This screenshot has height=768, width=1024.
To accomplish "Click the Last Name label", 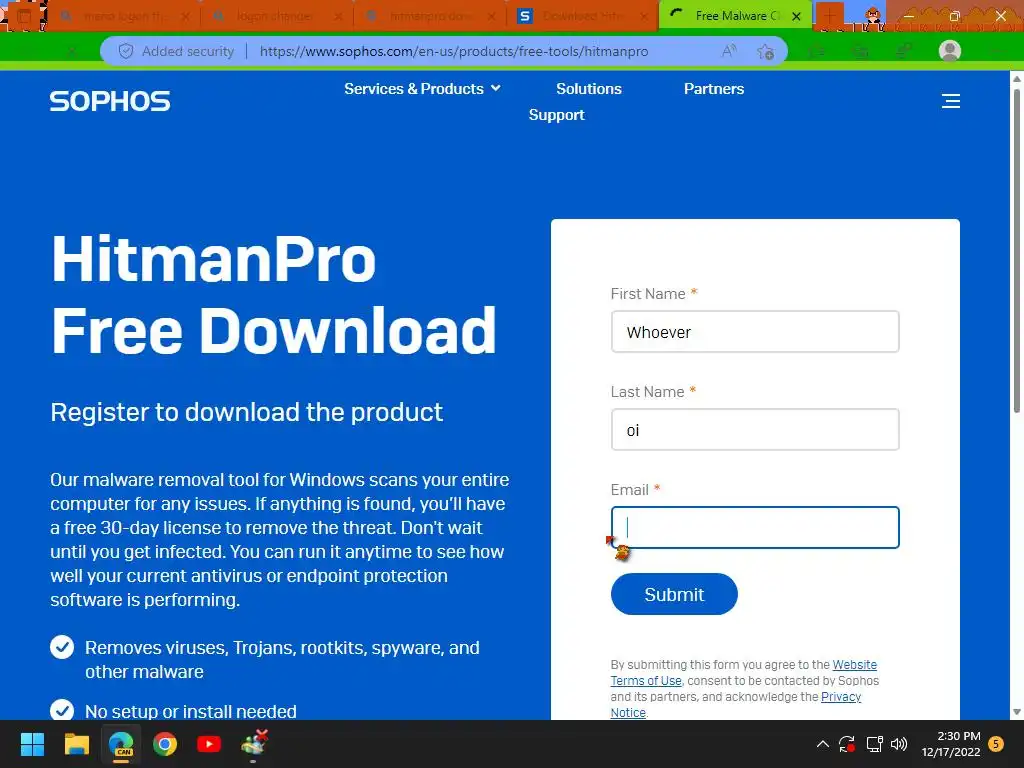I will (x=647, y=392).
